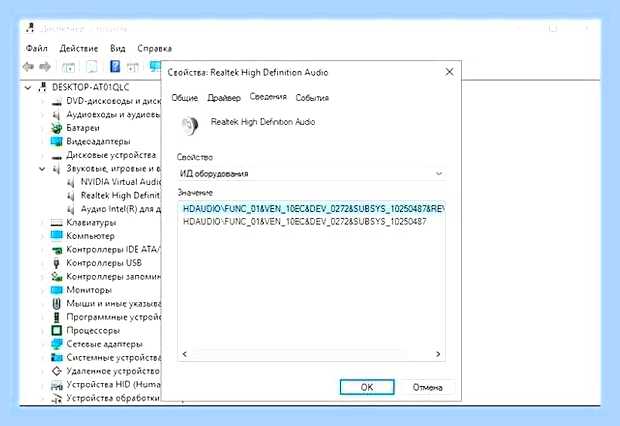Select Устройства HID tree item
The image size is (620, 426).
113,384
